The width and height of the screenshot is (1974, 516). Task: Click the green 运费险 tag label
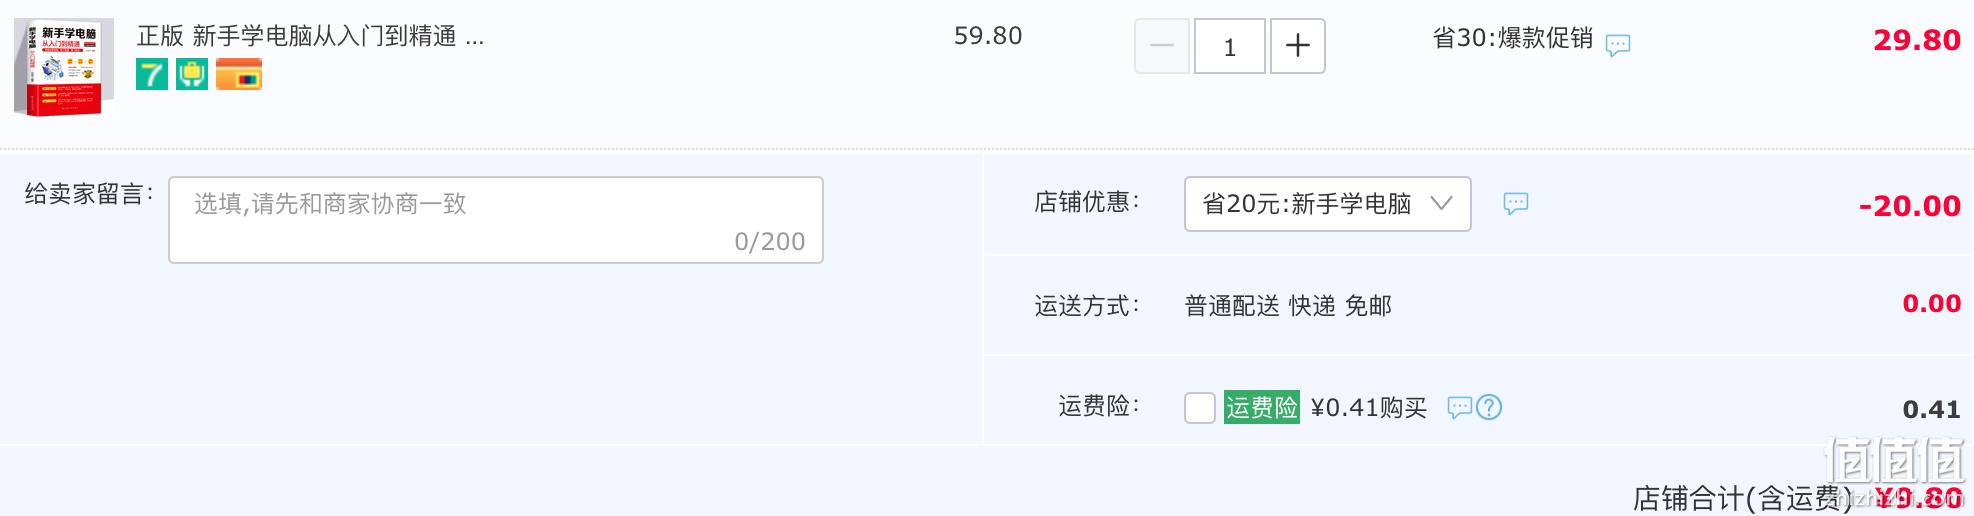tap(1262, 407)
